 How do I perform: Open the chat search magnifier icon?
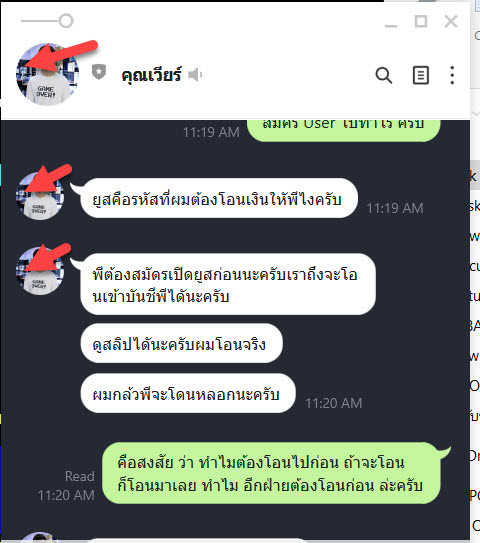point(384,75)
